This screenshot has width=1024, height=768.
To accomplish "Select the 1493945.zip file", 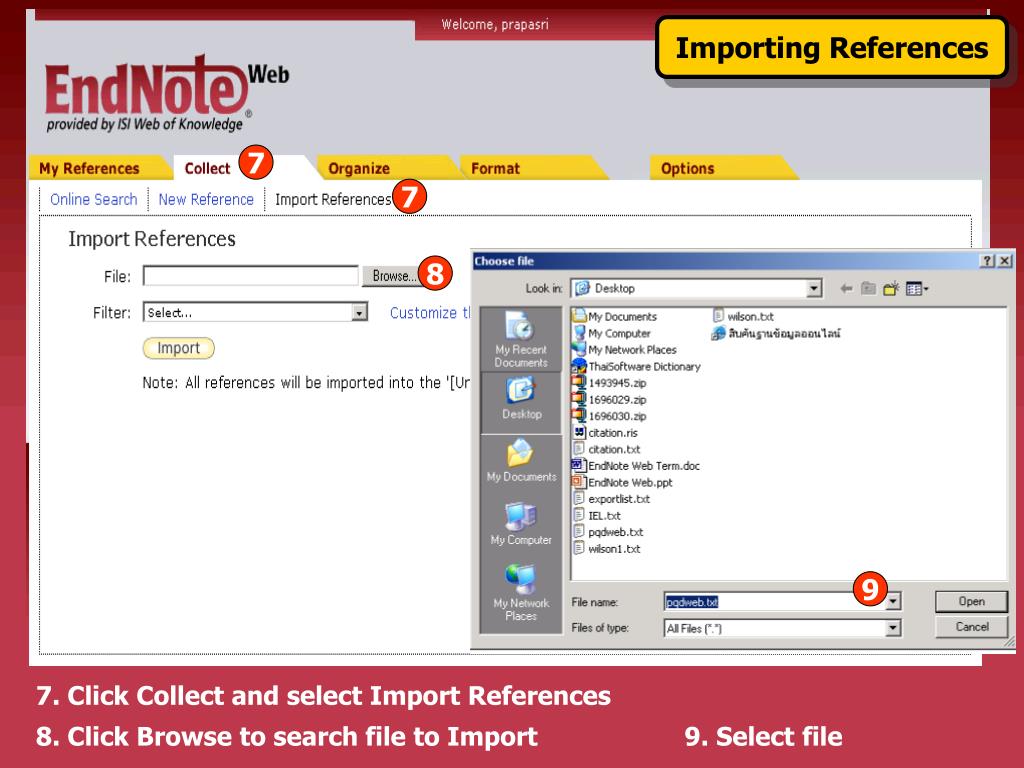I will click(609, 383).
